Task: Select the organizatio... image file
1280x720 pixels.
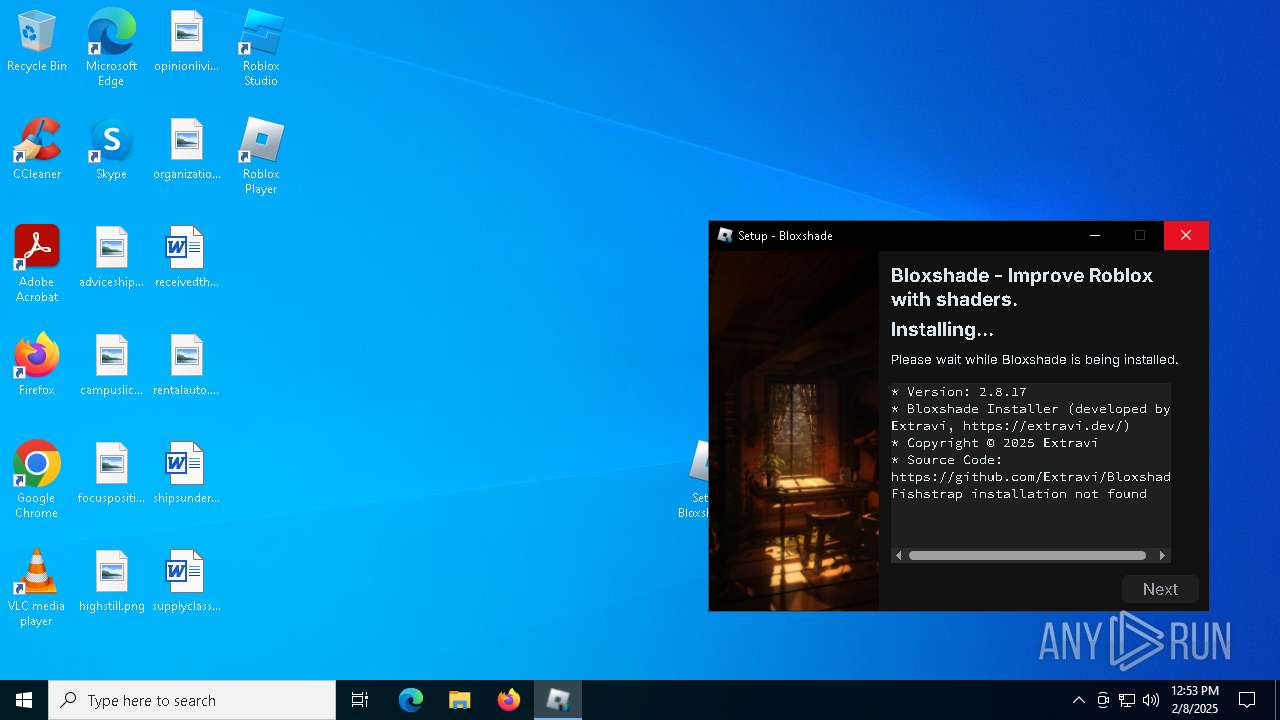Action: pos(186,150)
